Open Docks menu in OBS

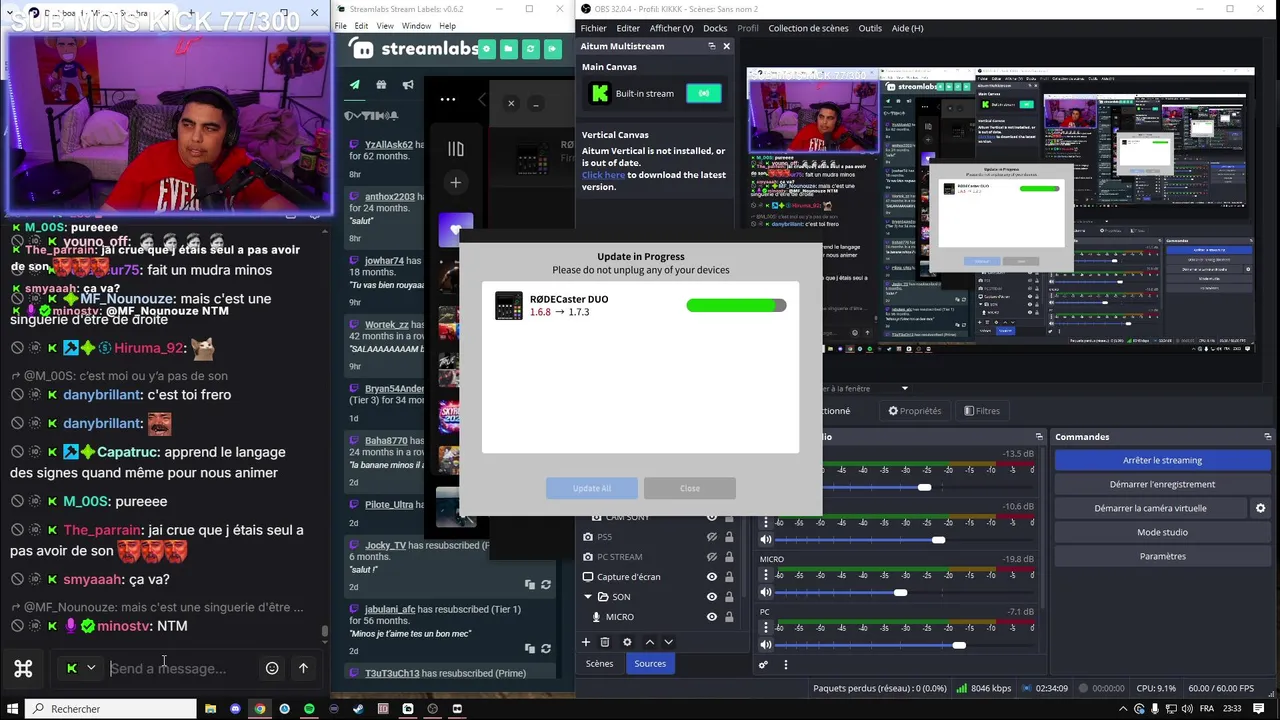coord(715,28)
